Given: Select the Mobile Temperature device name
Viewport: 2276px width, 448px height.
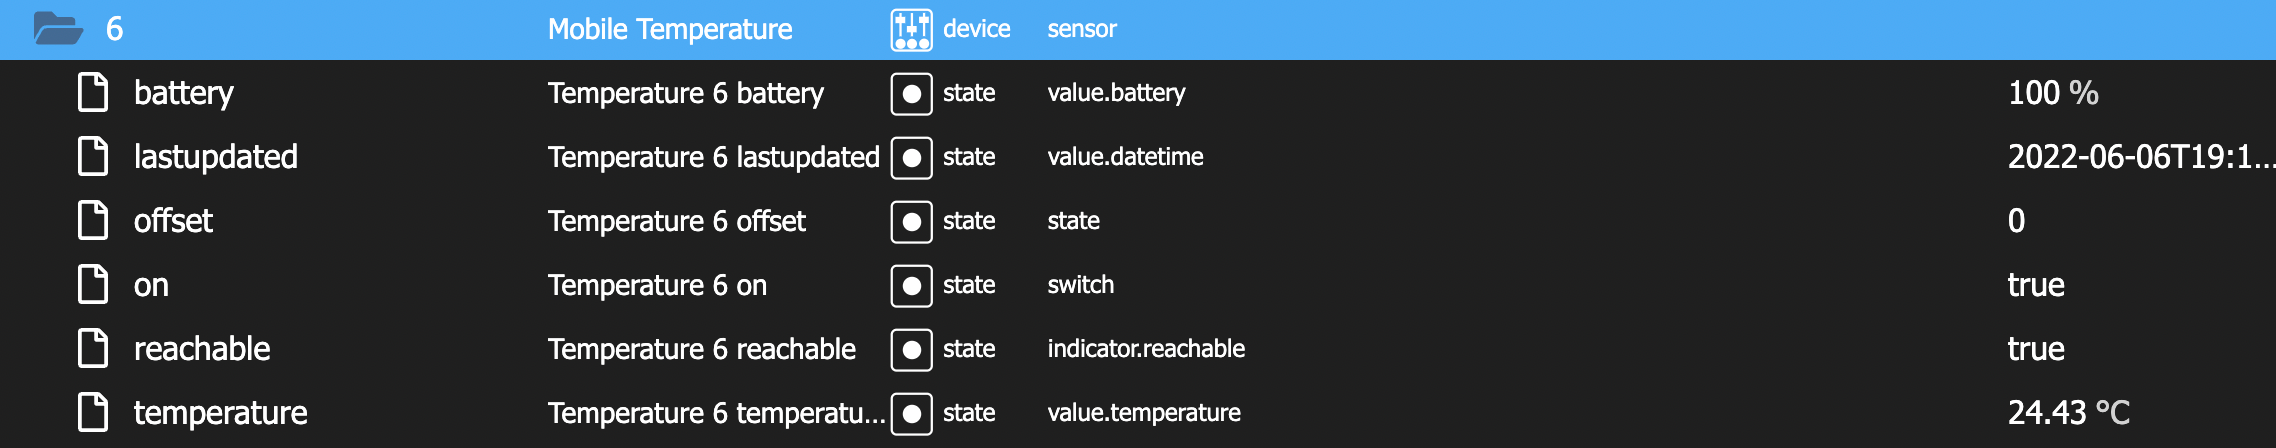Looking at the screenshot, I should [x=669, y=30].
